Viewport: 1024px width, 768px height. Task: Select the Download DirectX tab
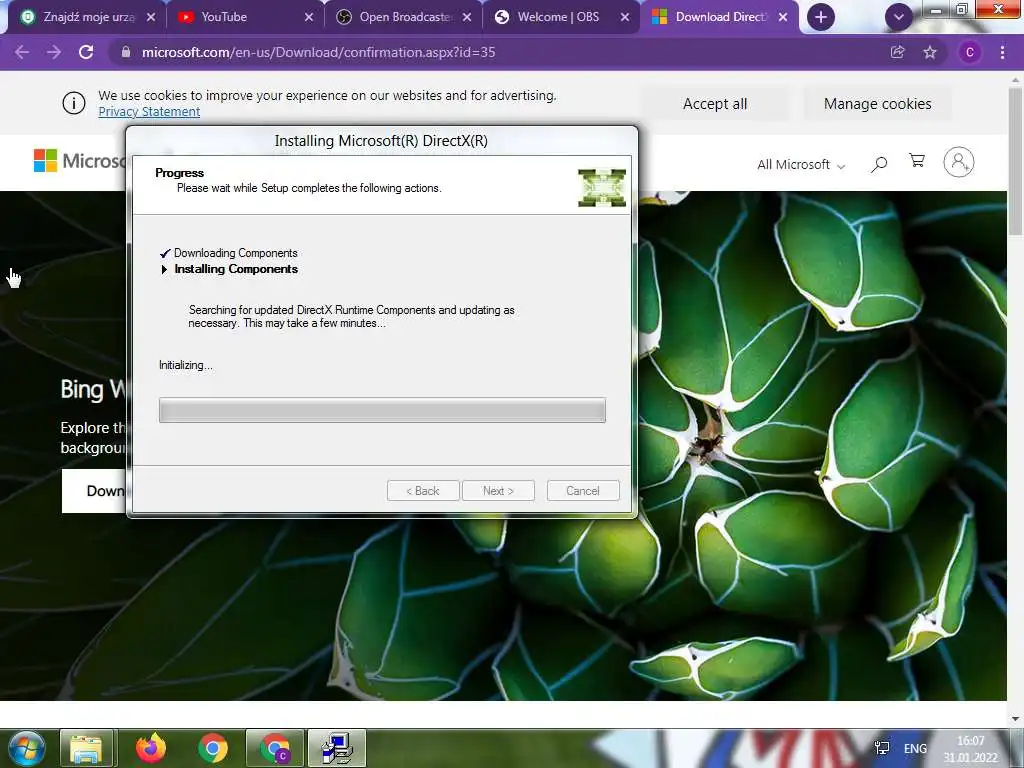(718, 17)
